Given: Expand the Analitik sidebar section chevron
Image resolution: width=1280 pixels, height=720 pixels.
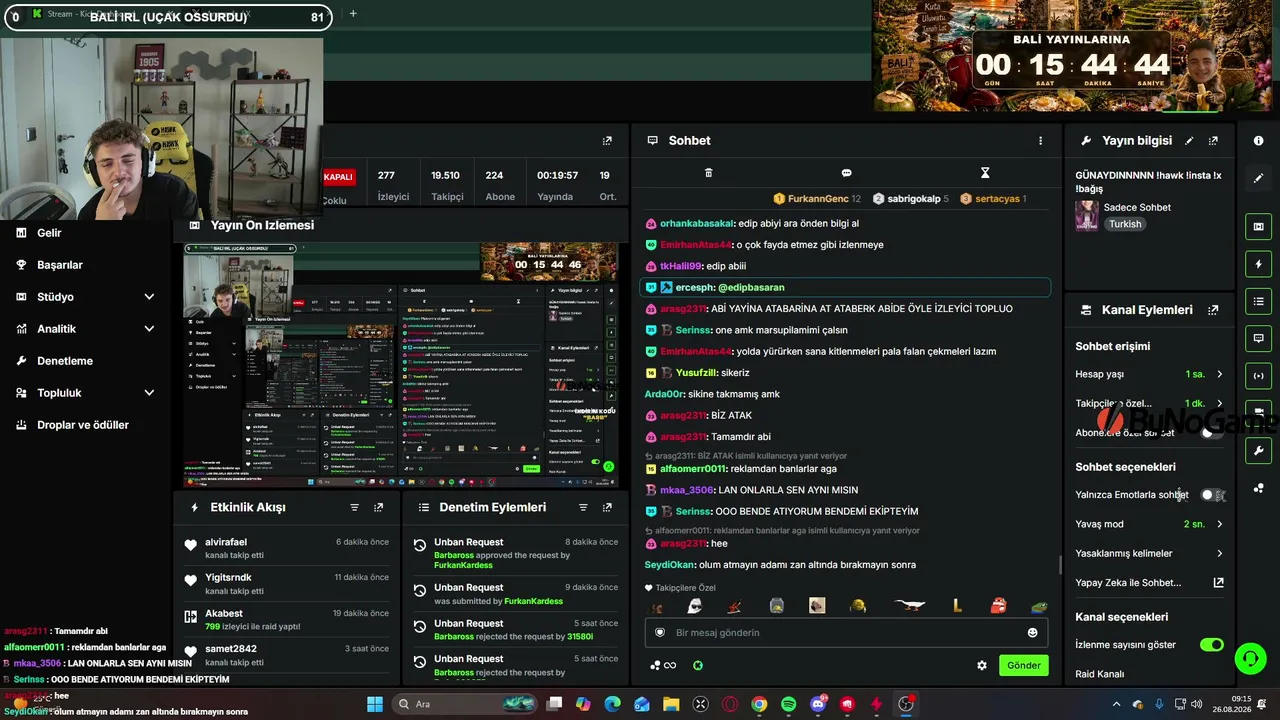Looking at the screenshot, I should [149, 329].
